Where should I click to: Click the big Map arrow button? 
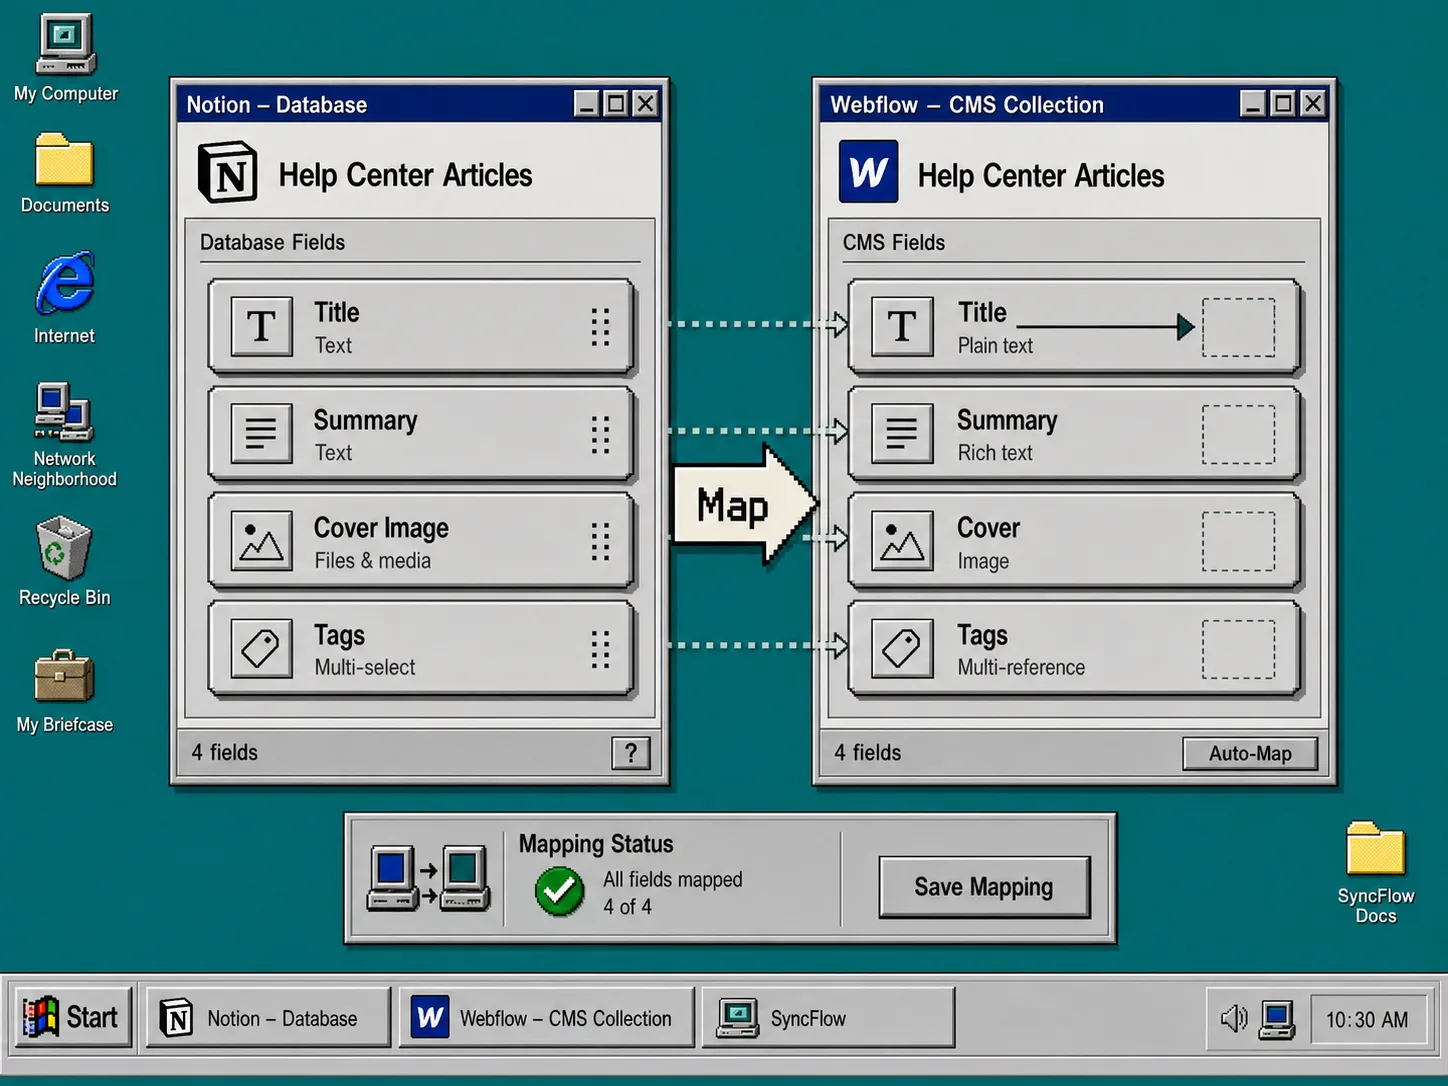tap(745, 506)
